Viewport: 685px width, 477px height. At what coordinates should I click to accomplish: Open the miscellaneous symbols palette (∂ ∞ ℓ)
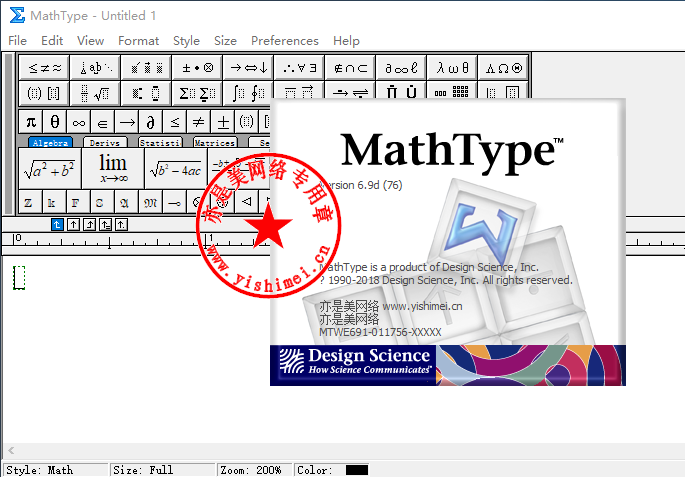(x=401, y=68)
